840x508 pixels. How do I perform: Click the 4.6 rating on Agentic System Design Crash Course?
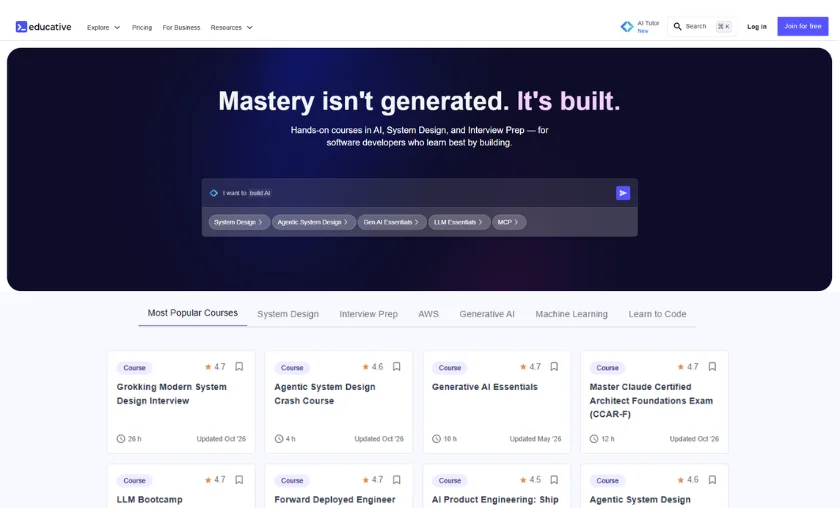point(372,367)
